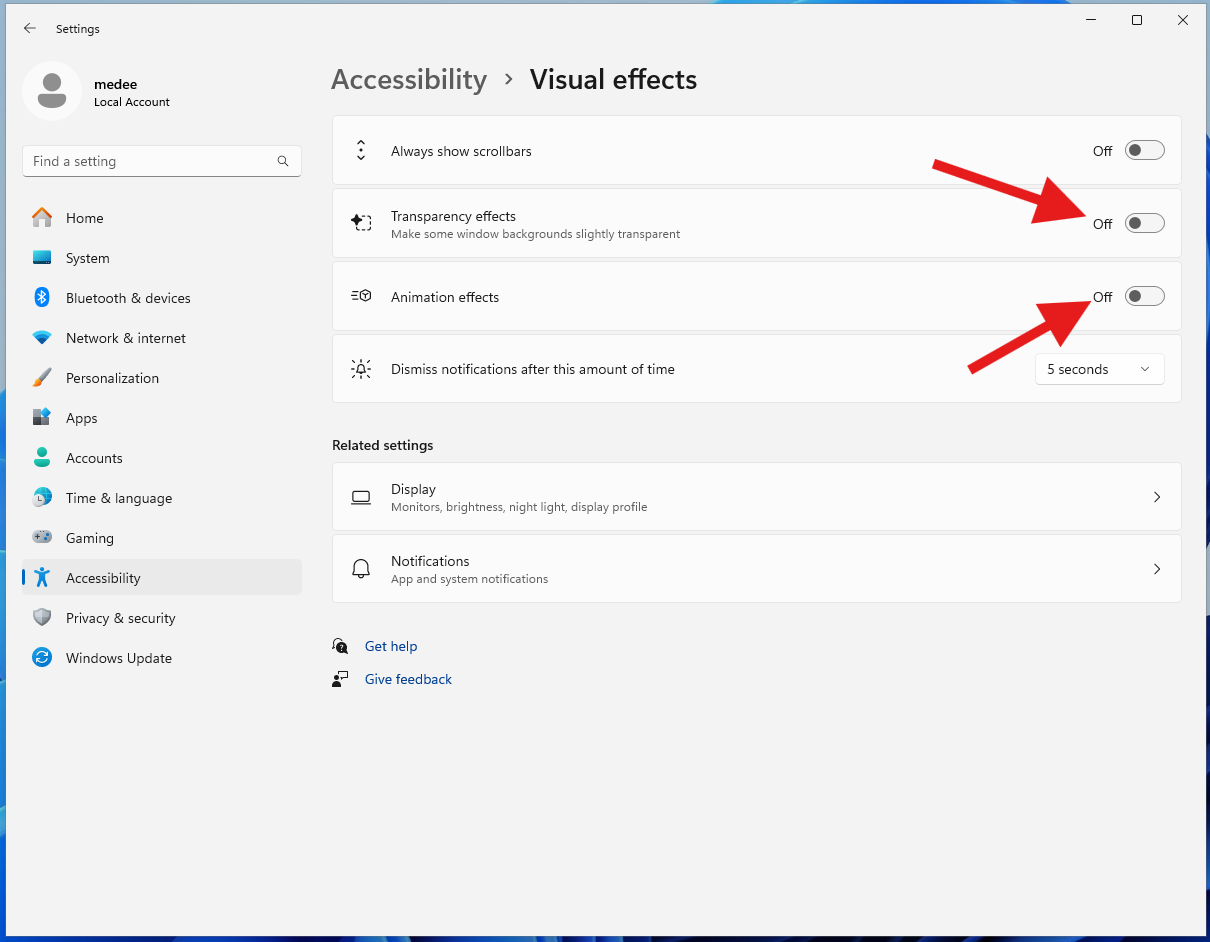The width and height of the screenshot is (1210, 942).
Task: Toggle Animation effects on
Action: click(x=1145, y=297)
